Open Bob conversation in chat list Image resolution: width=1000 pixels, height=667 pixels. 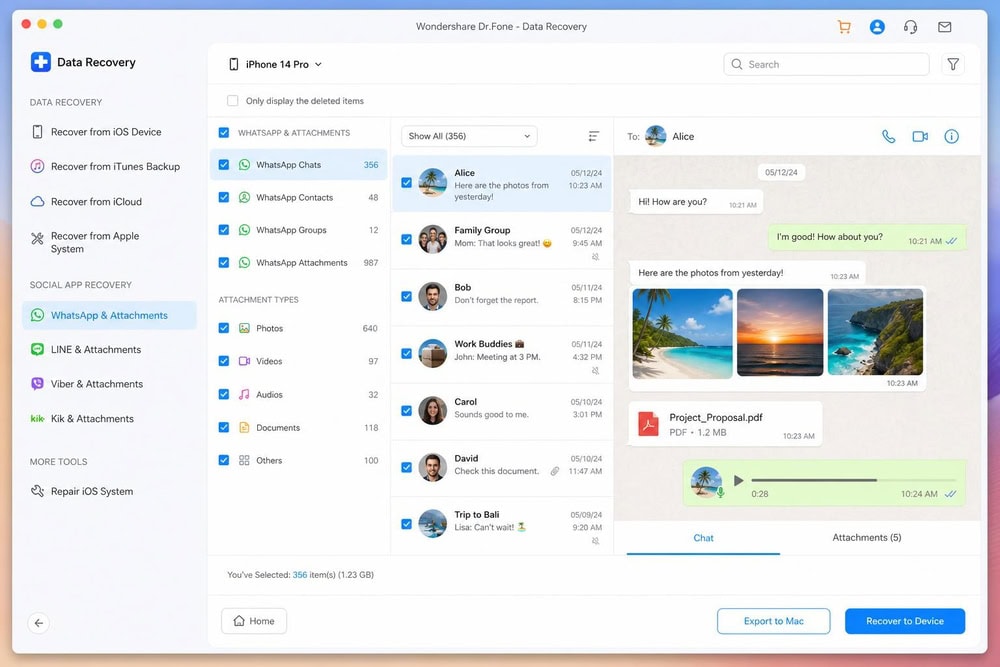[502, 297]
